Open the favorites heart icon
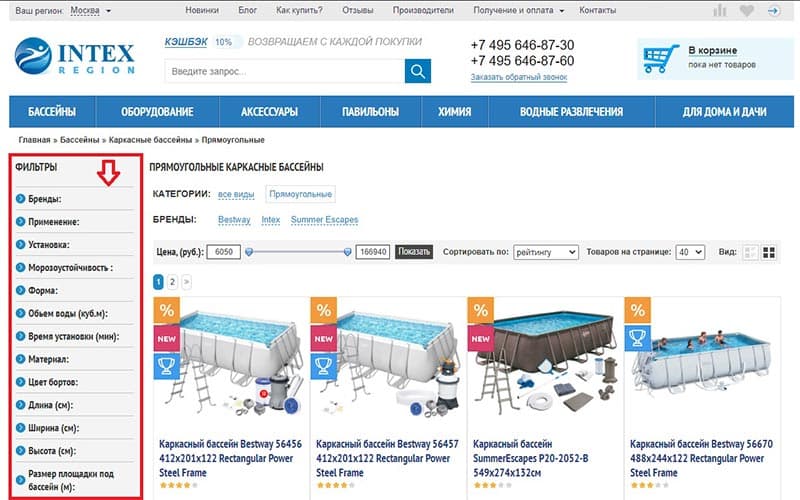 (746, 11)
